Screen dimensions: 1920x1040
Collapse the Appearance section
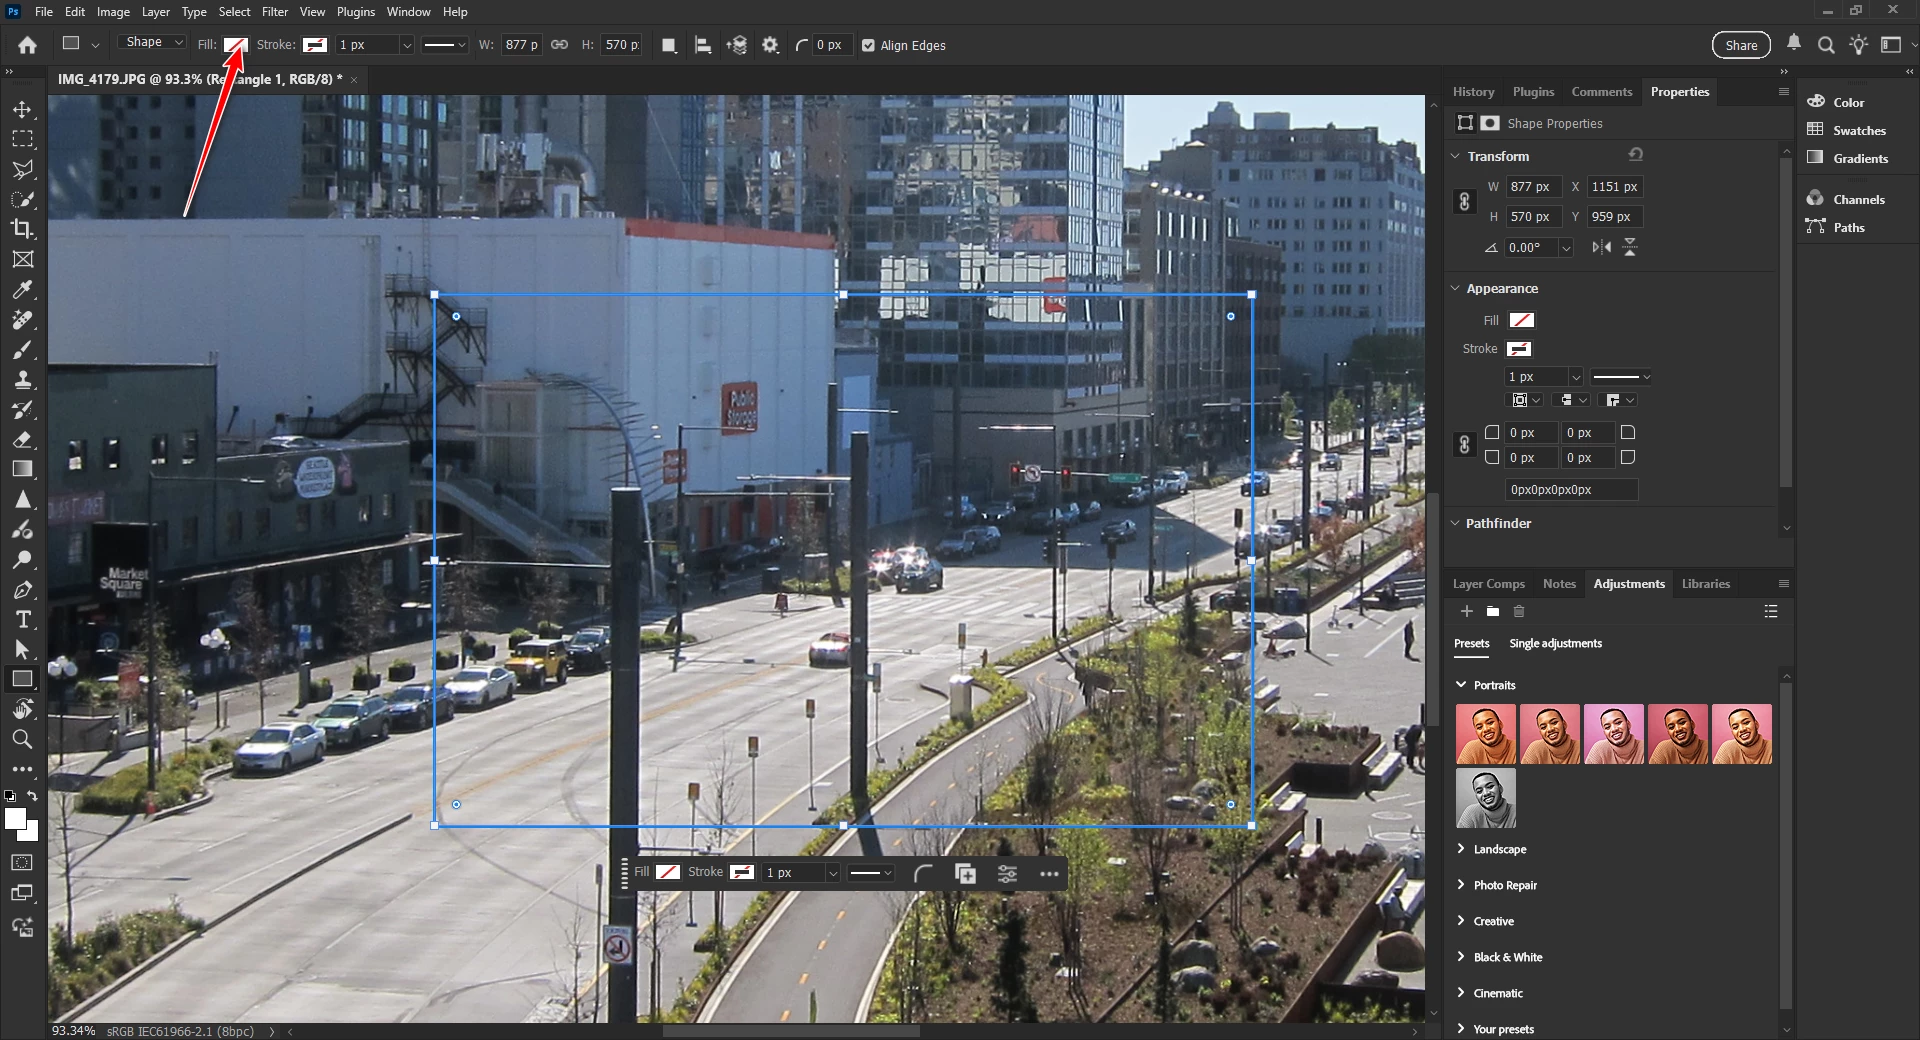click(1455, 288)
